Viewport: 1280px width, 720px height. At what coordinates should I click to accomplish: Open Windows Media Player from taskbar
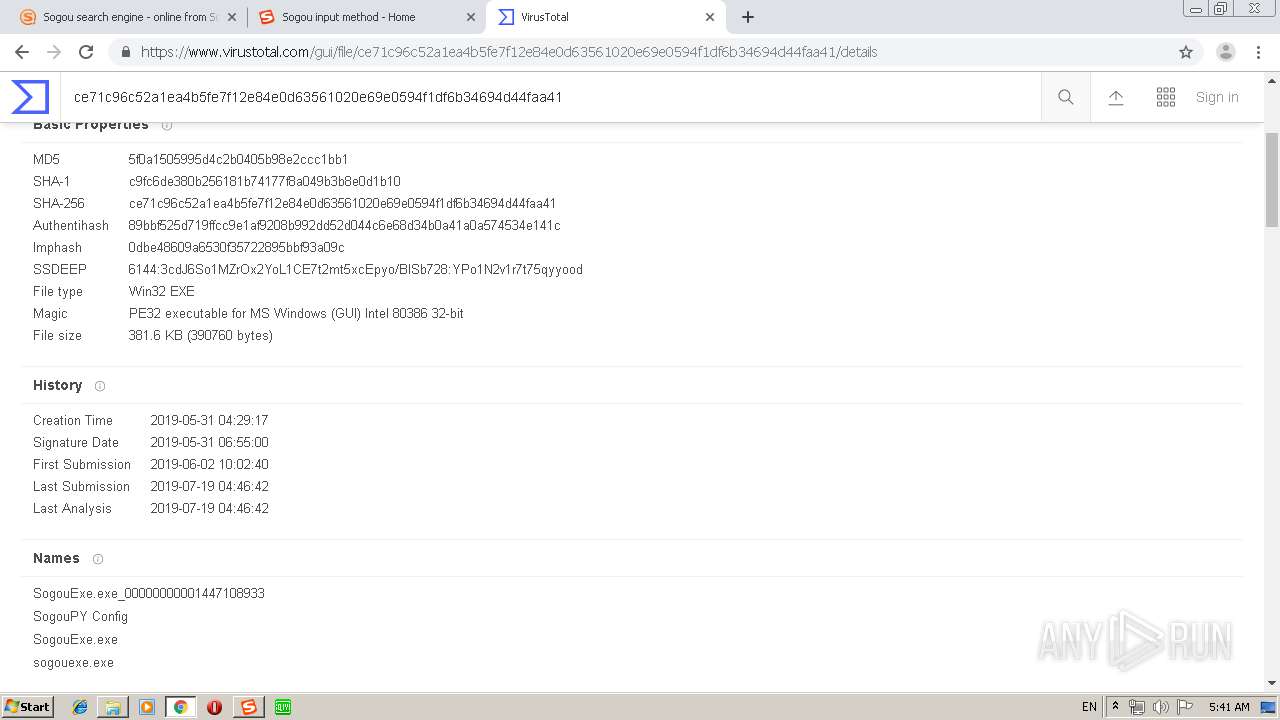147,707
